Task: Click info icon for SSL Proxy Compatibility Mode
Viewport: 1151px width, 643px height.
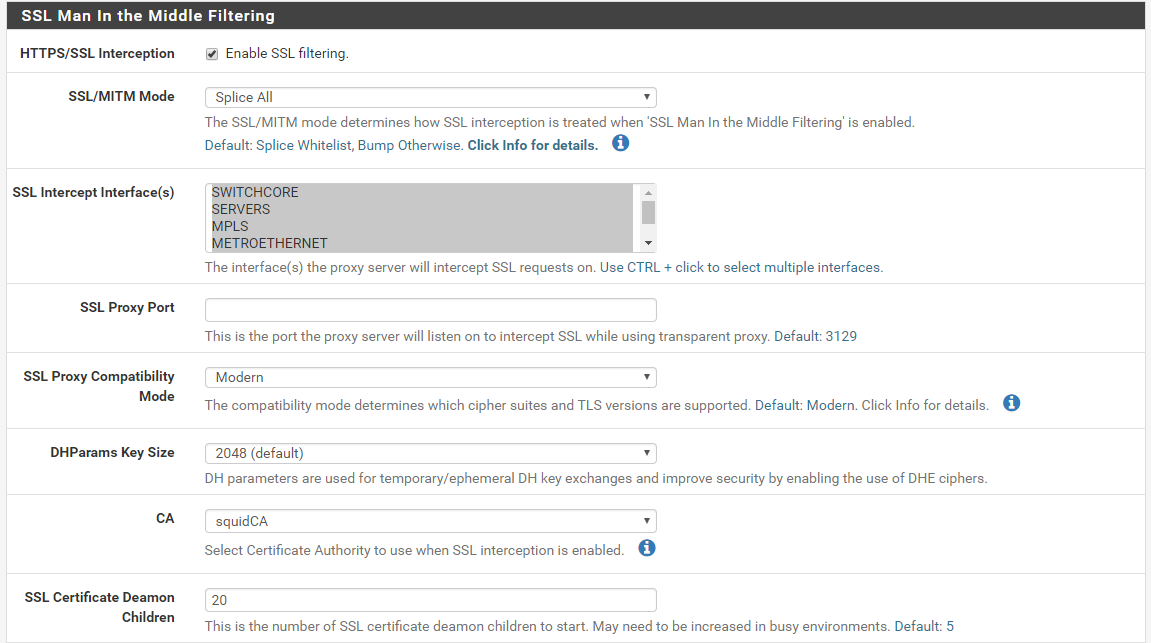Action: pyautogui.click(x=1011, y=404)
